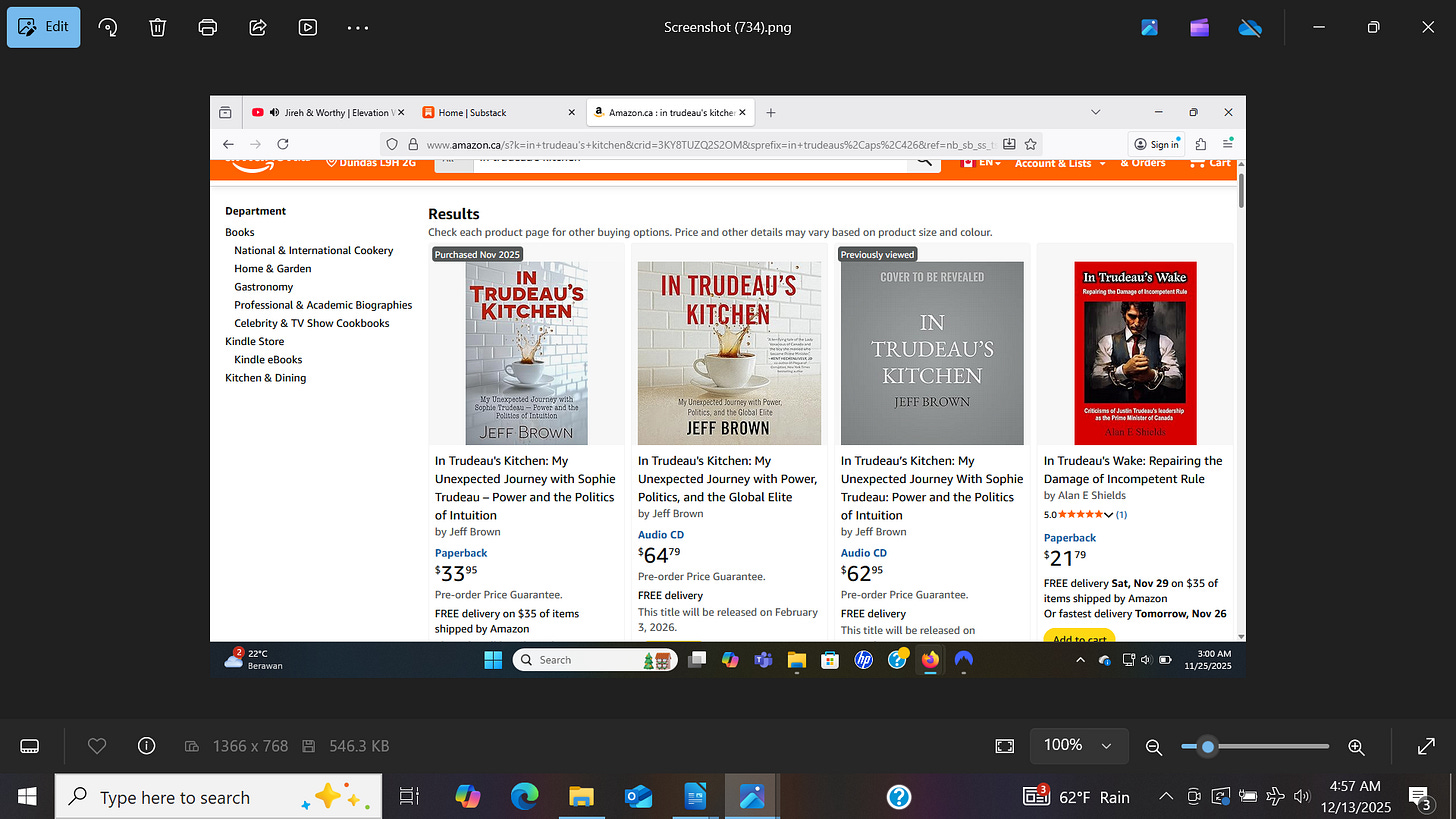Open the list all tabs chevron

(x=1096, y=112)
